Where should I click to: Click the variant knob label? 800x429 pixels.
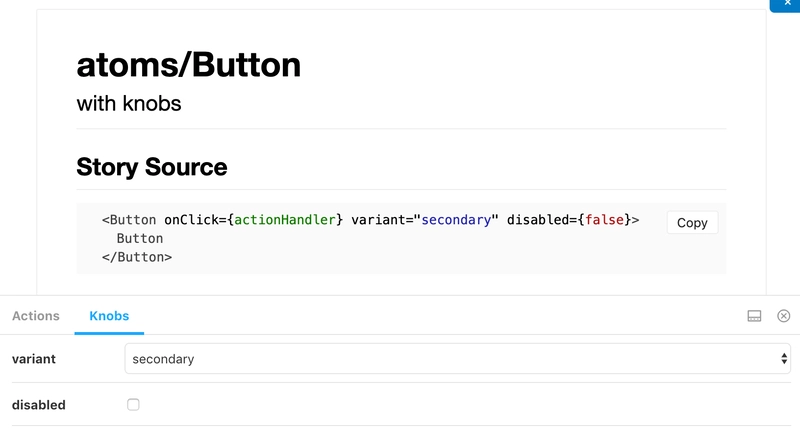(34, 359)
